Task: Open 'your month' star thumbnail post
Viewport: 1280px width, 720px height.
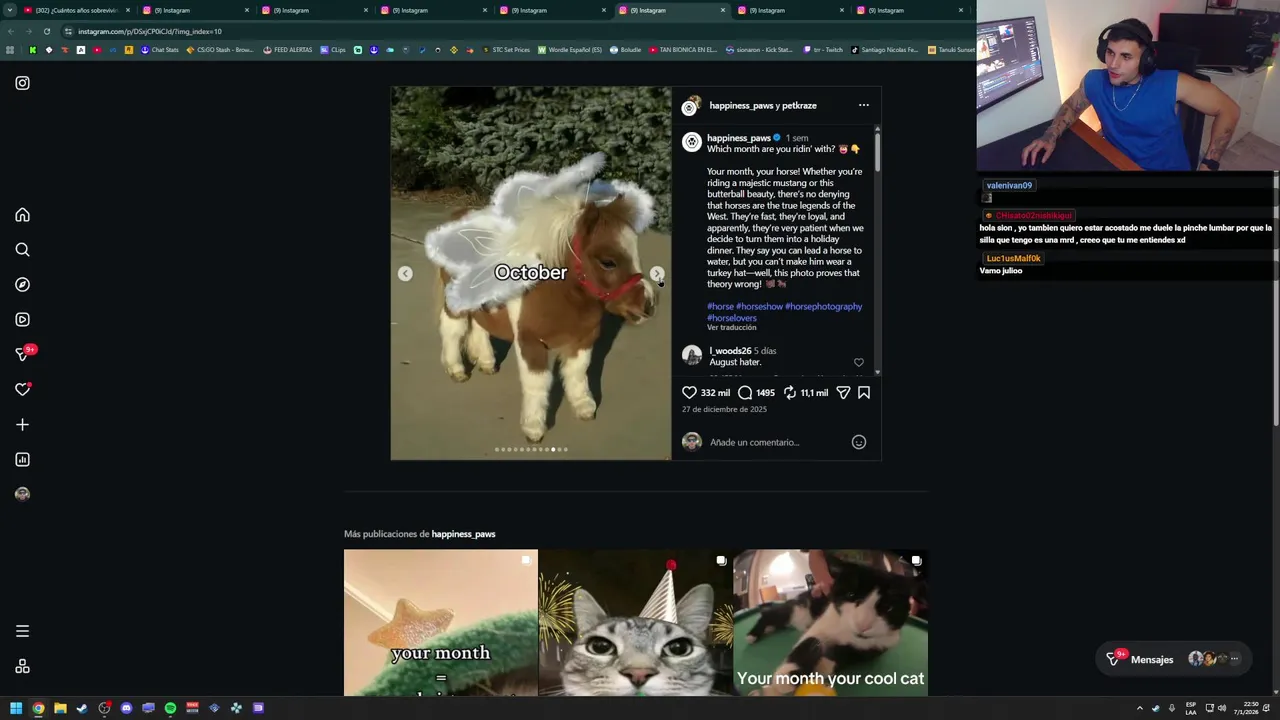Action: (x=441, y=622)
